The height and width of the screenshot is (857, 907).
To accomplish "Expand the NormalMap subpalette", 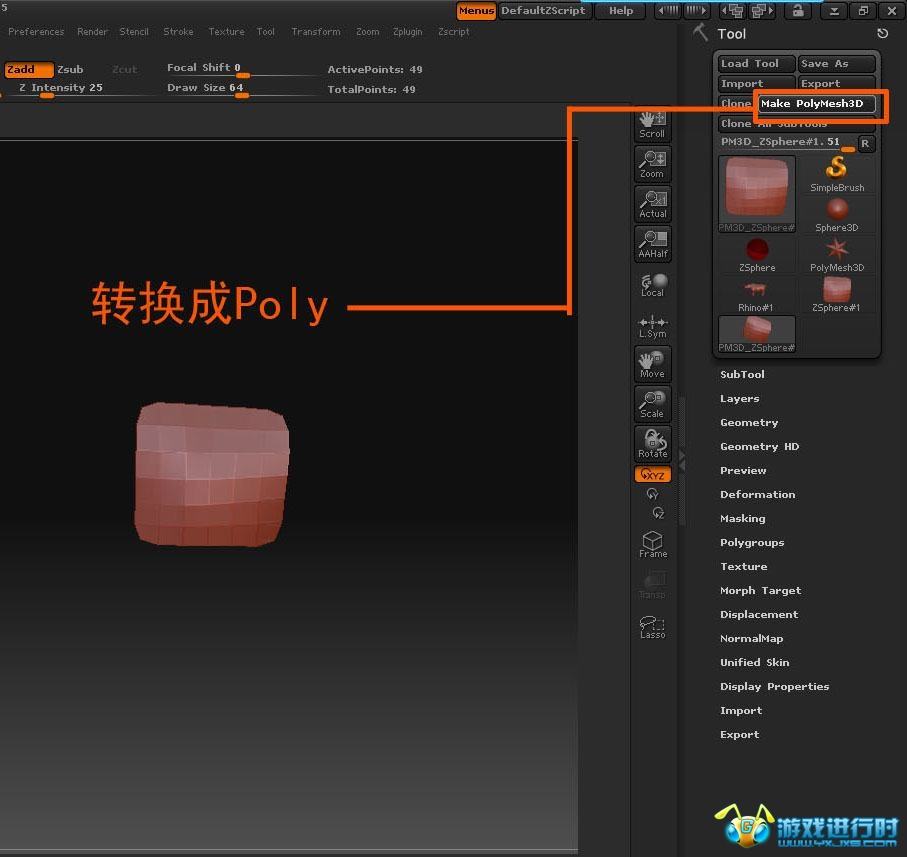I will click(751, 638).
